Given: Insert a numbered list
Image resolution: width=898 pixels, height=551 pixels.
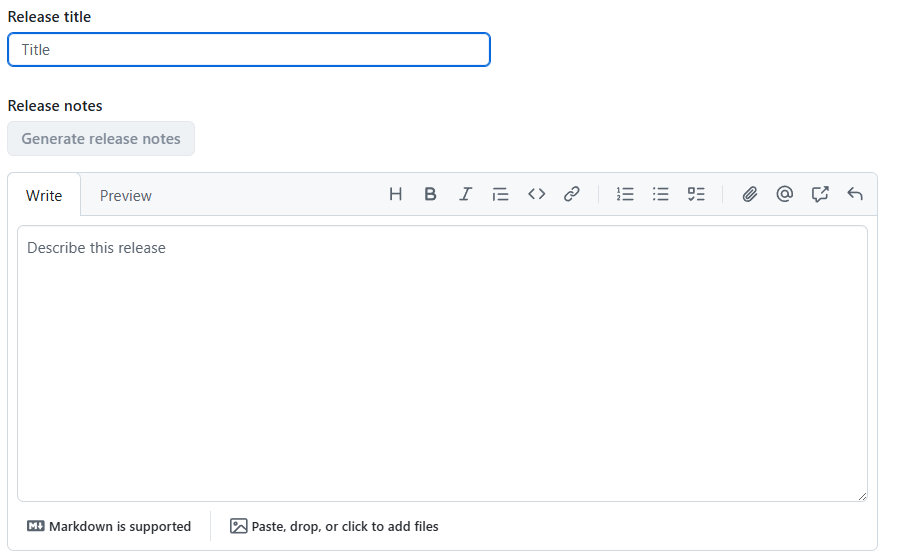Looking at the screenshot, I should [625, 194].
